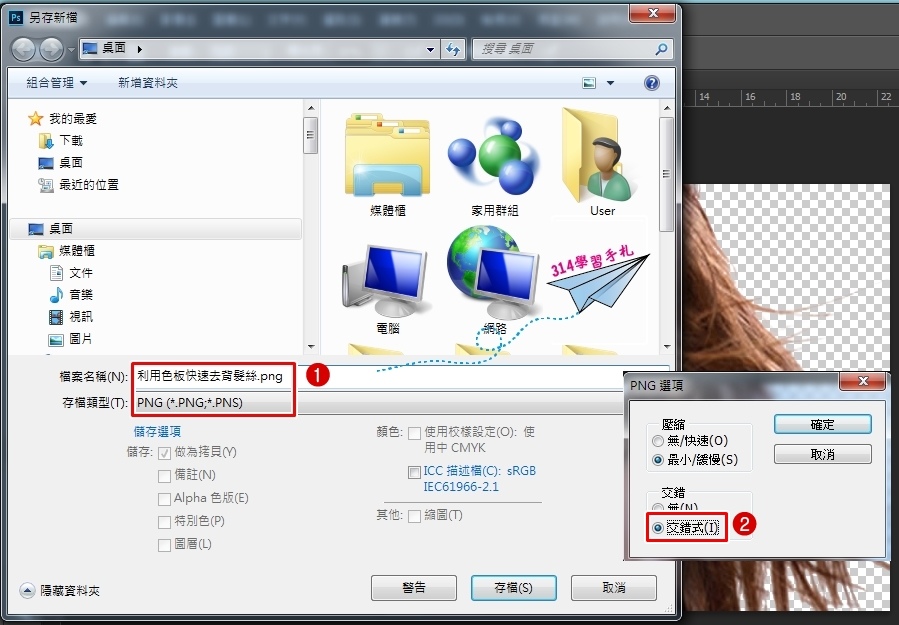Click the change view icon
The height and width of the screenshot is (625, 899).
[589, 83]
